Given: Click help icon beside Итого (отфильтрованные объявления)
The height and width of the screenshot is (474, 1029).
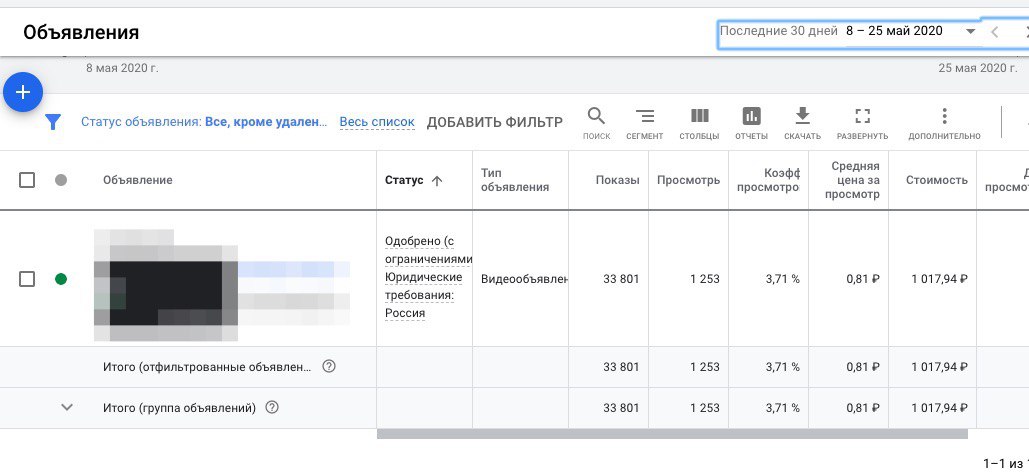Looking at the screenshot, I should click(329, 366).
